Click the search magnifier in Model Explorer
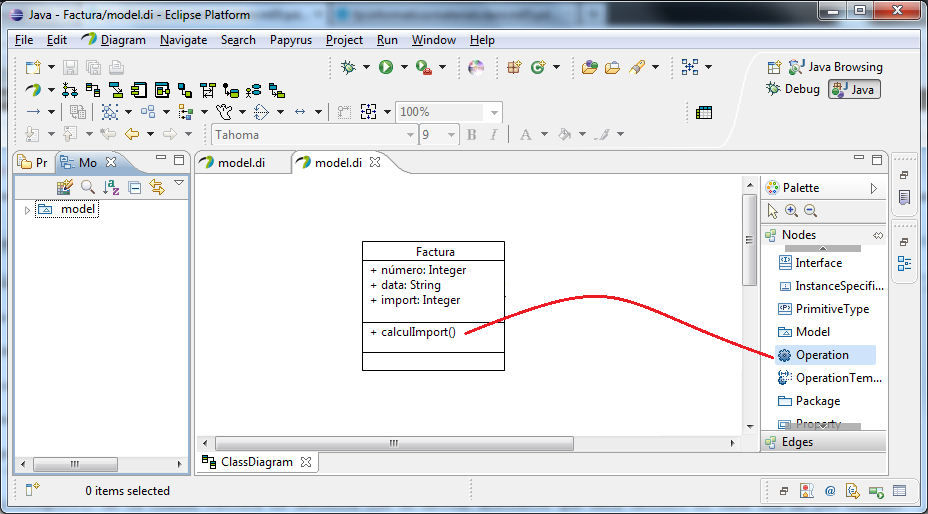This screenshot has width=928, height=514. pos(88,187)
